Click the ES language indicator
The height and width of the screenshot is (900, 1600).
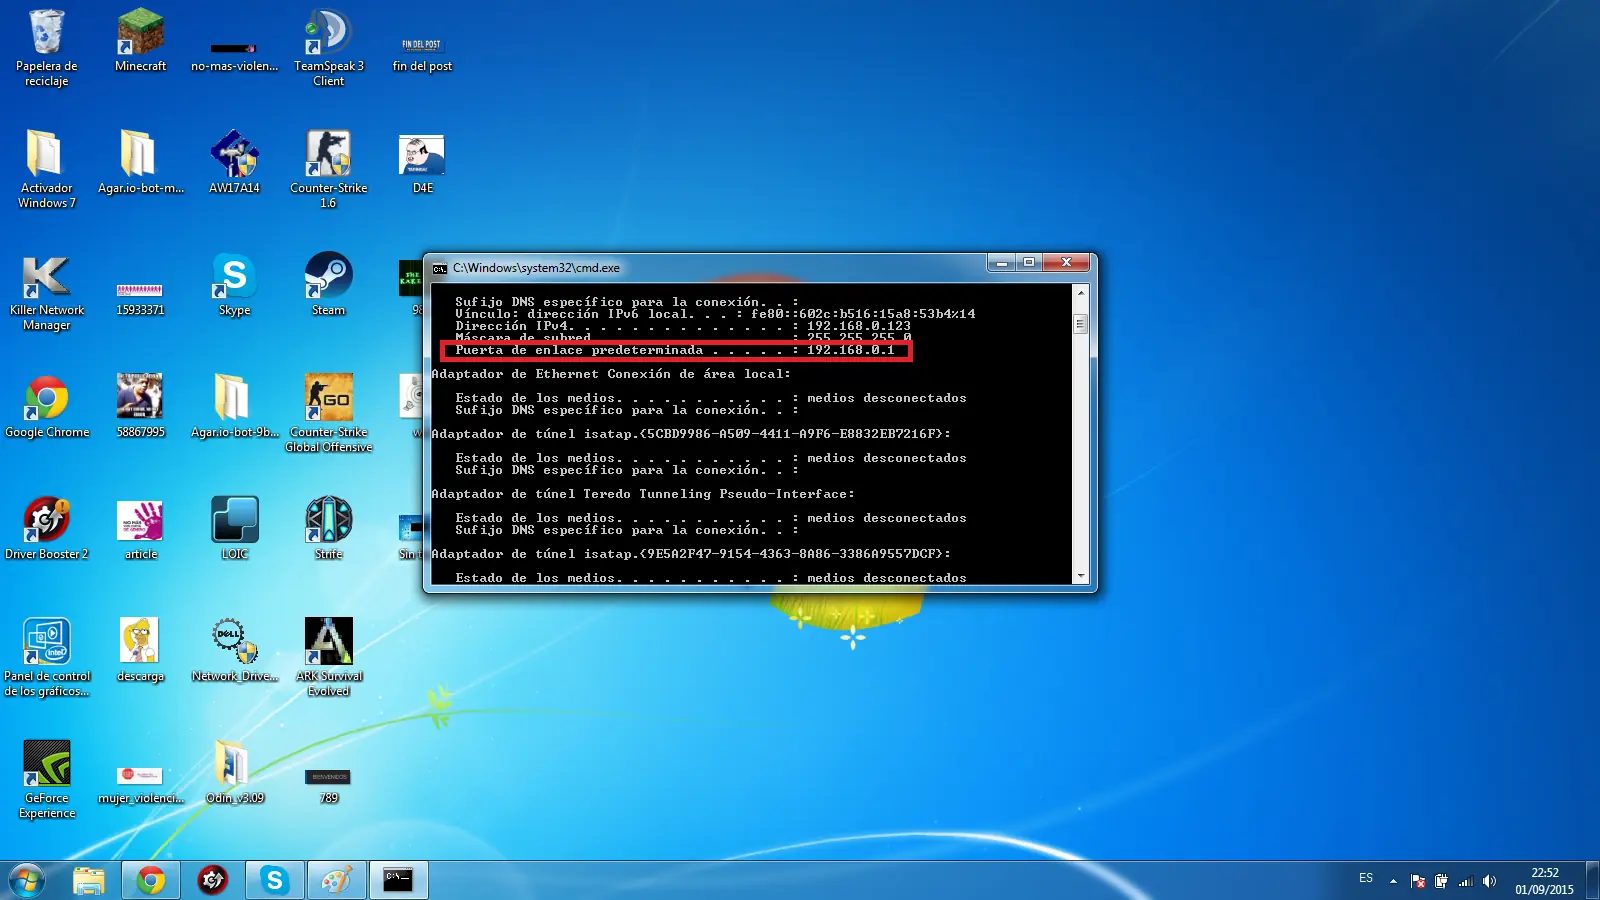1366,878
